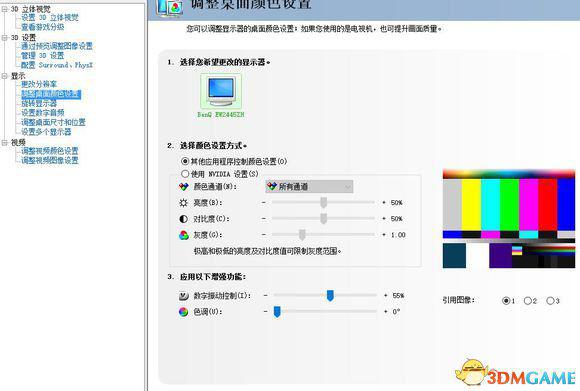Choose reference image 1 radio

506,300
